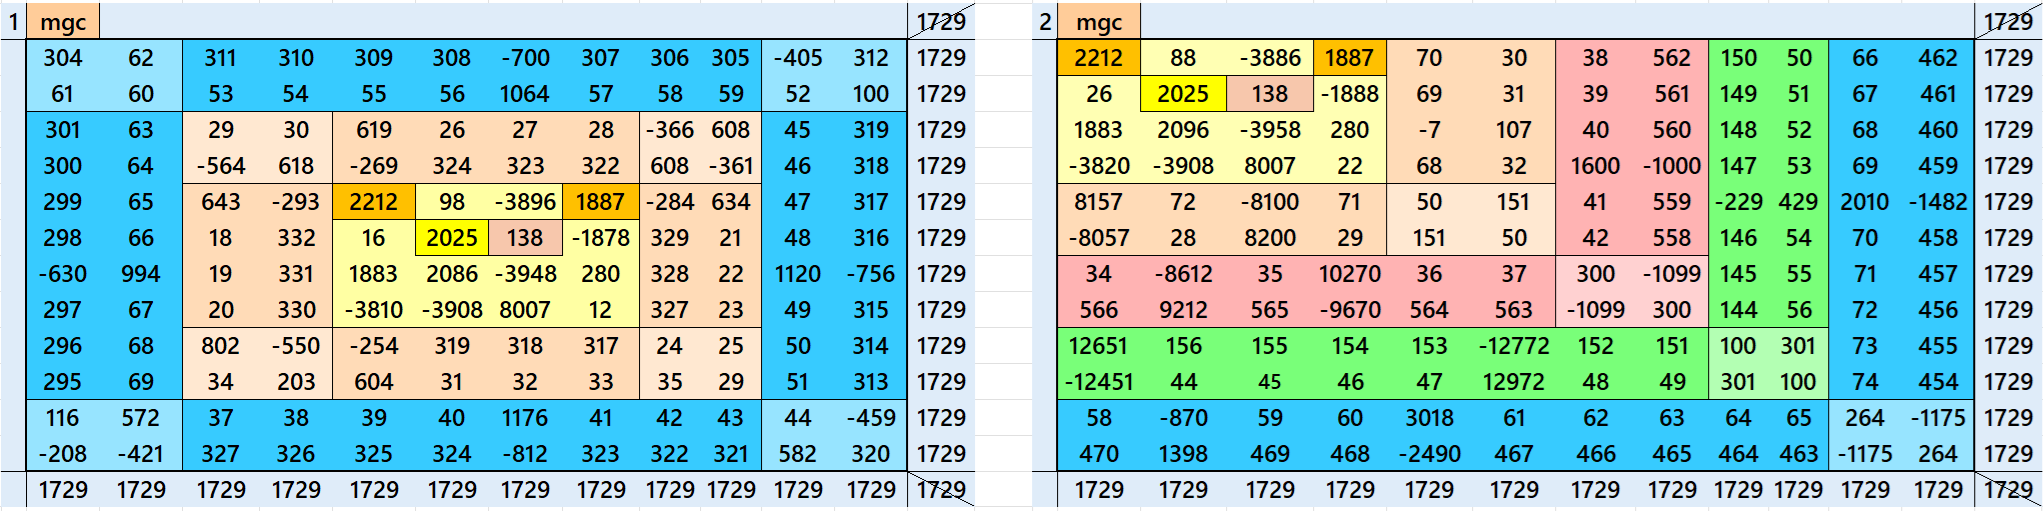2043x511 pixels.
Task: Select the yellow 2025 cell in left grid
Action: [451, 238]
